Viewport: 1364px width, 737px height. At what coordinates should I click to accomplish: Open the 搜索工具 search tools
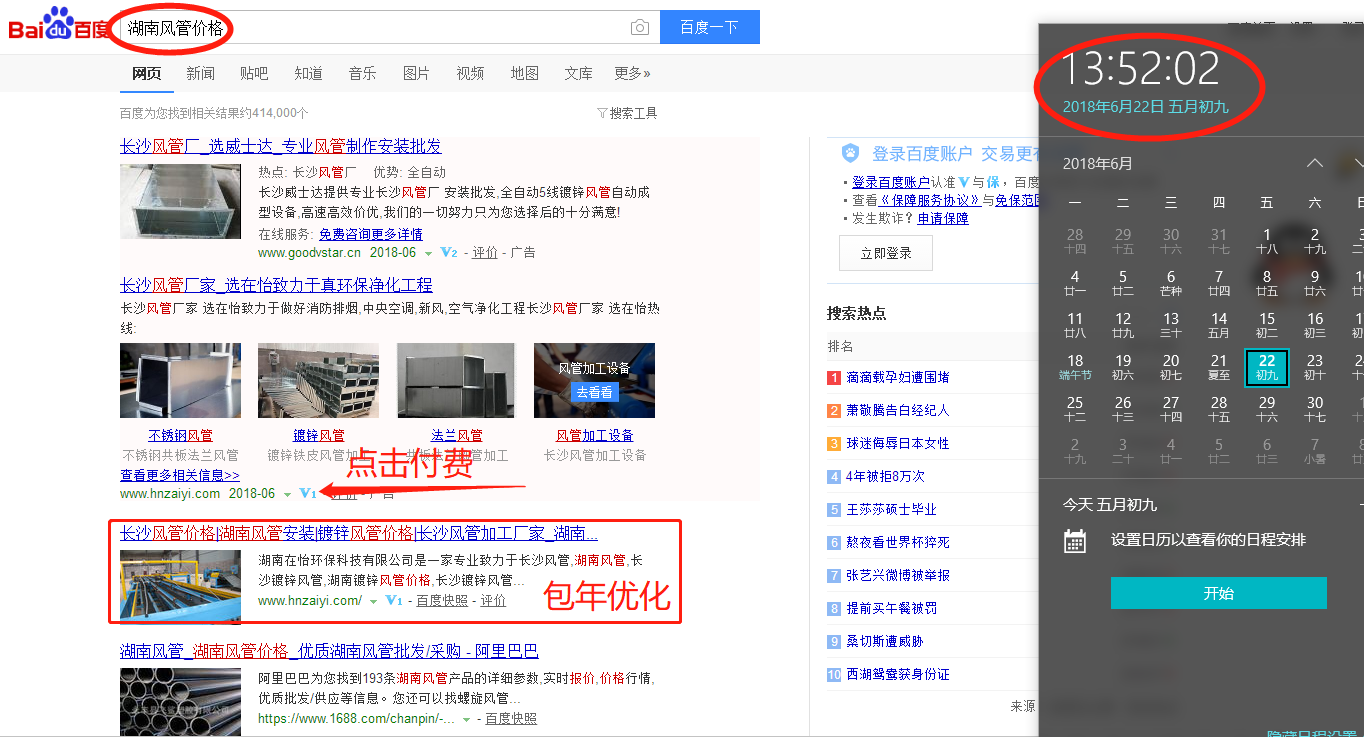[x=633, y=113]
